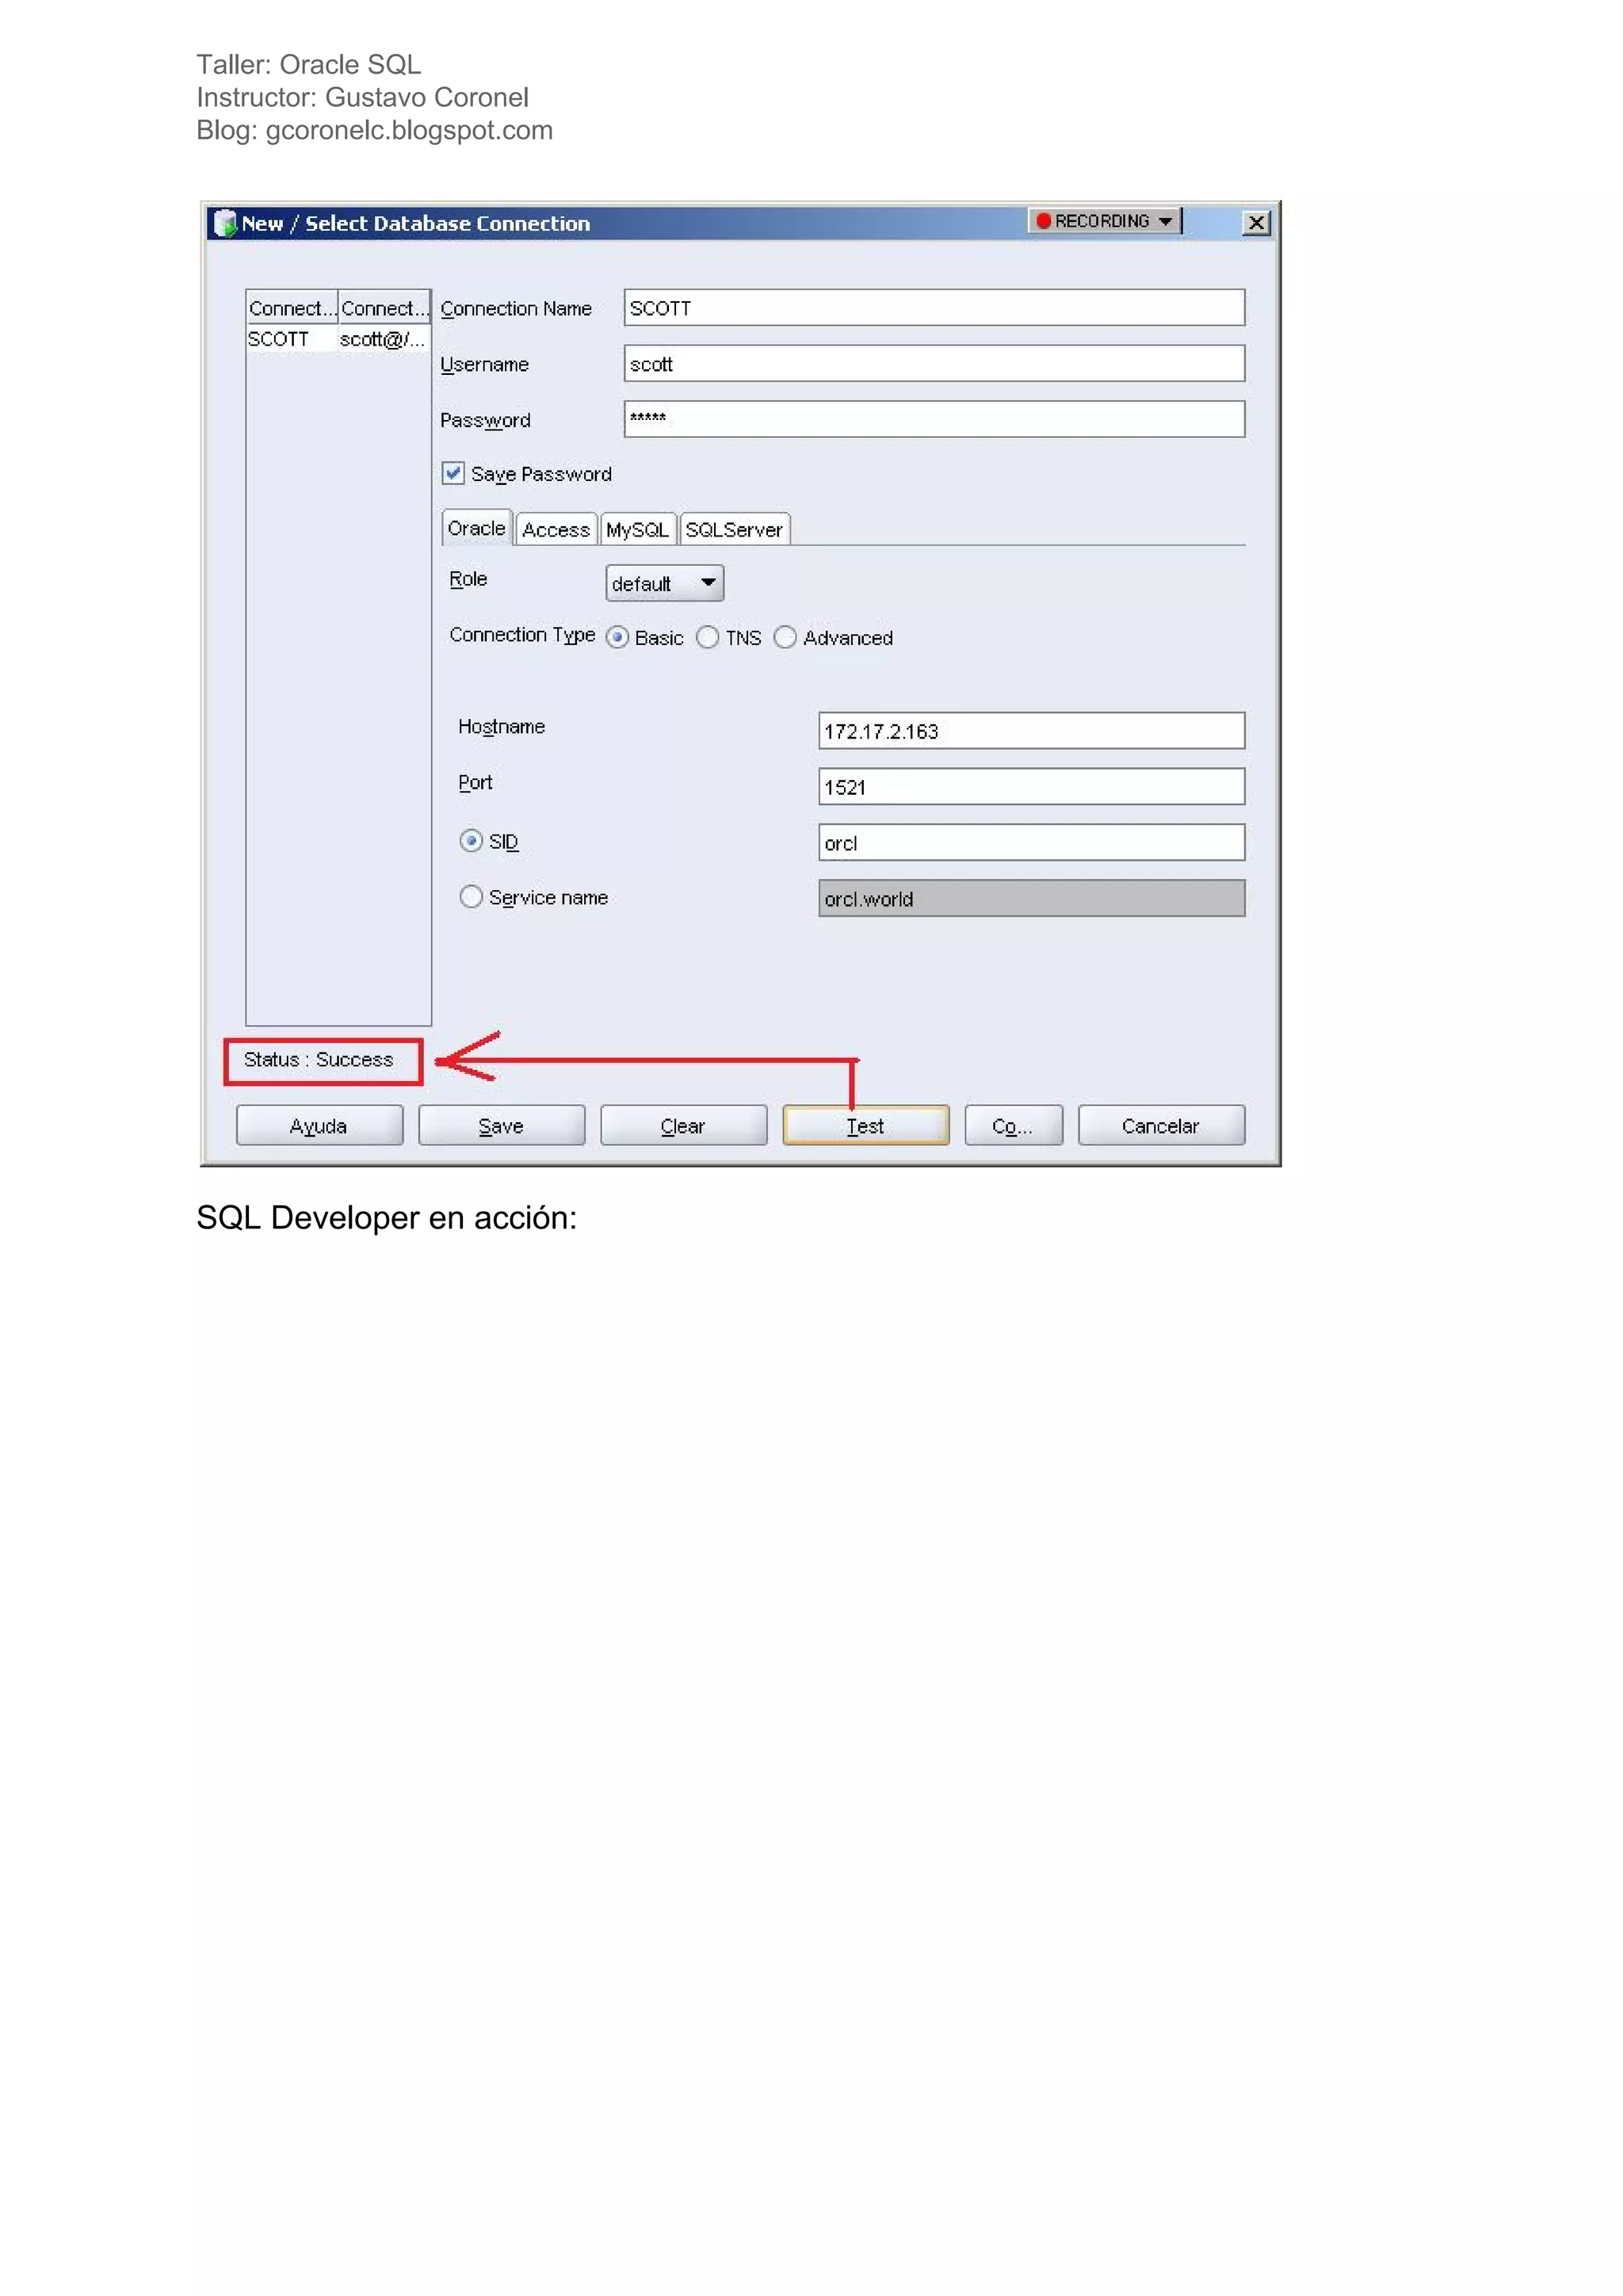Select the SID radio button
Image resolution: width=1623 pixels, height=2296 pixels.
(471, 841)
